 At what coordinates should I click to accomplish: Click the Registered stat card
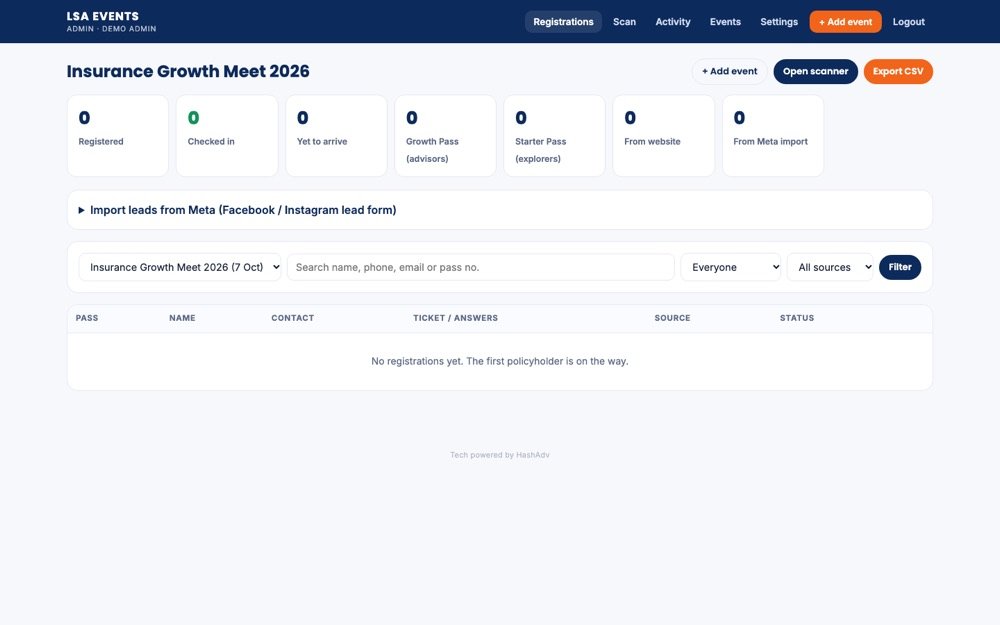point(118,136)
